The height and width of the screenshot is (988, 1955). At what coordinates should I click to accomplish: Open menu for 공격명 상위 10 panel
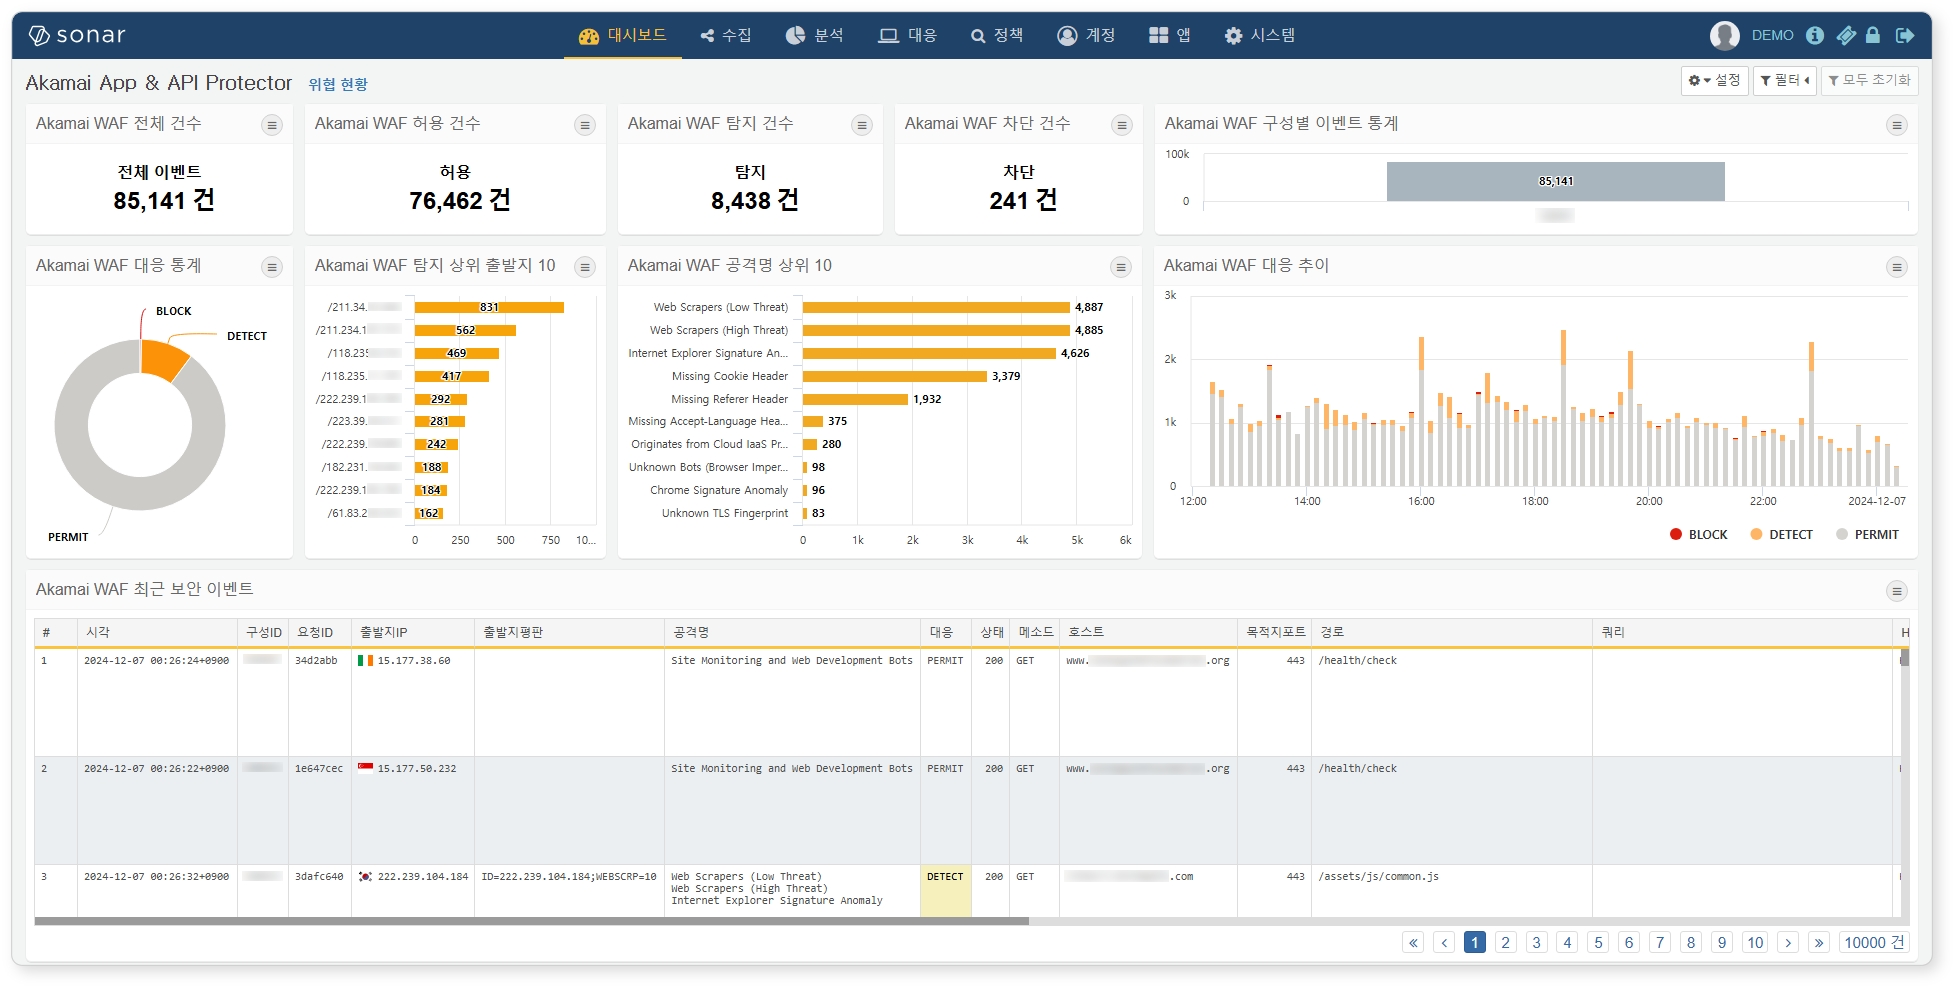click(1121, 267)
